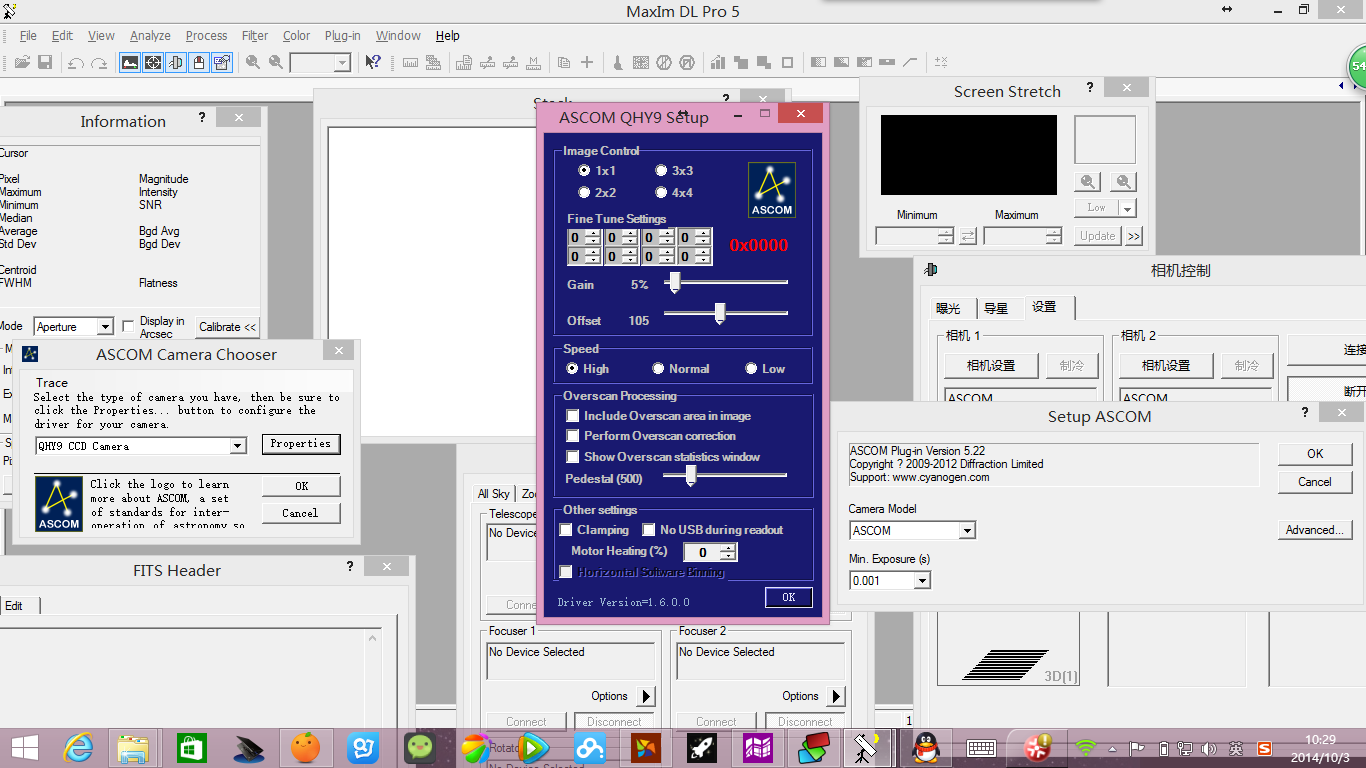
Task: Open the Analyze menu
Action: coord(150,36)
